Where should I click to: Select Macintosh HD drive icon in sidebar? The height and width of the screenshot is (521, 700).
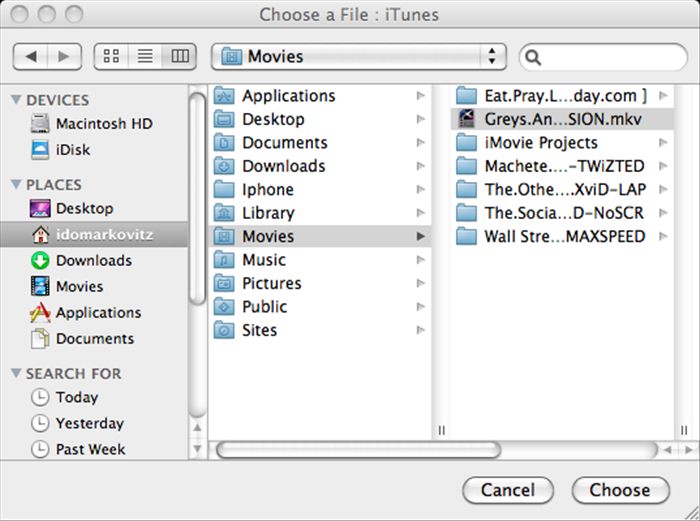click(x=40, y=123)
